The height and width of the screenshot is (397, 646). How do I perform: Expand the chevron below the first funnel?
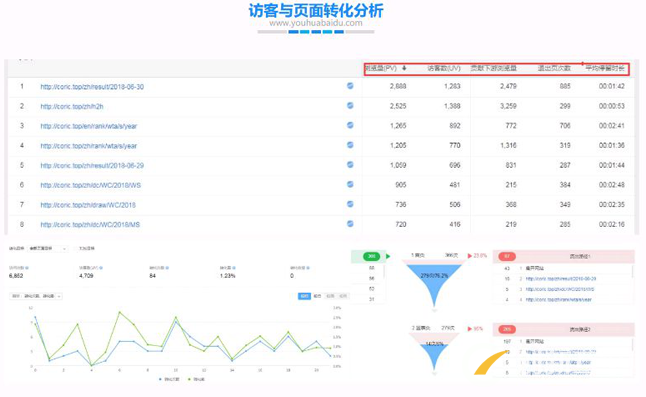(x=434, y=310)
